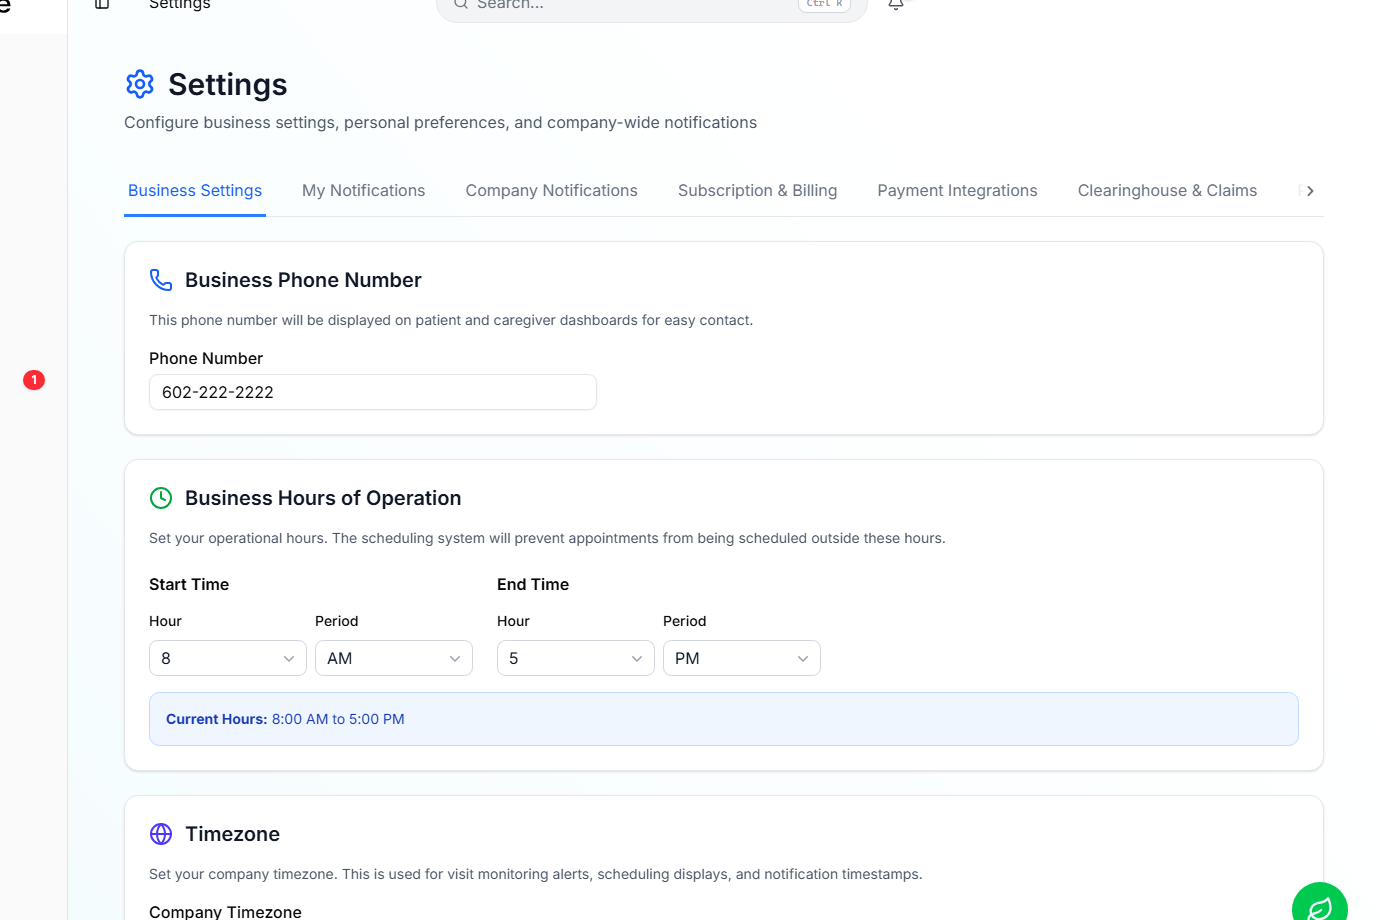Click the Company Timezone label
Screen dimensions: 1380x920
click(225, 911)
